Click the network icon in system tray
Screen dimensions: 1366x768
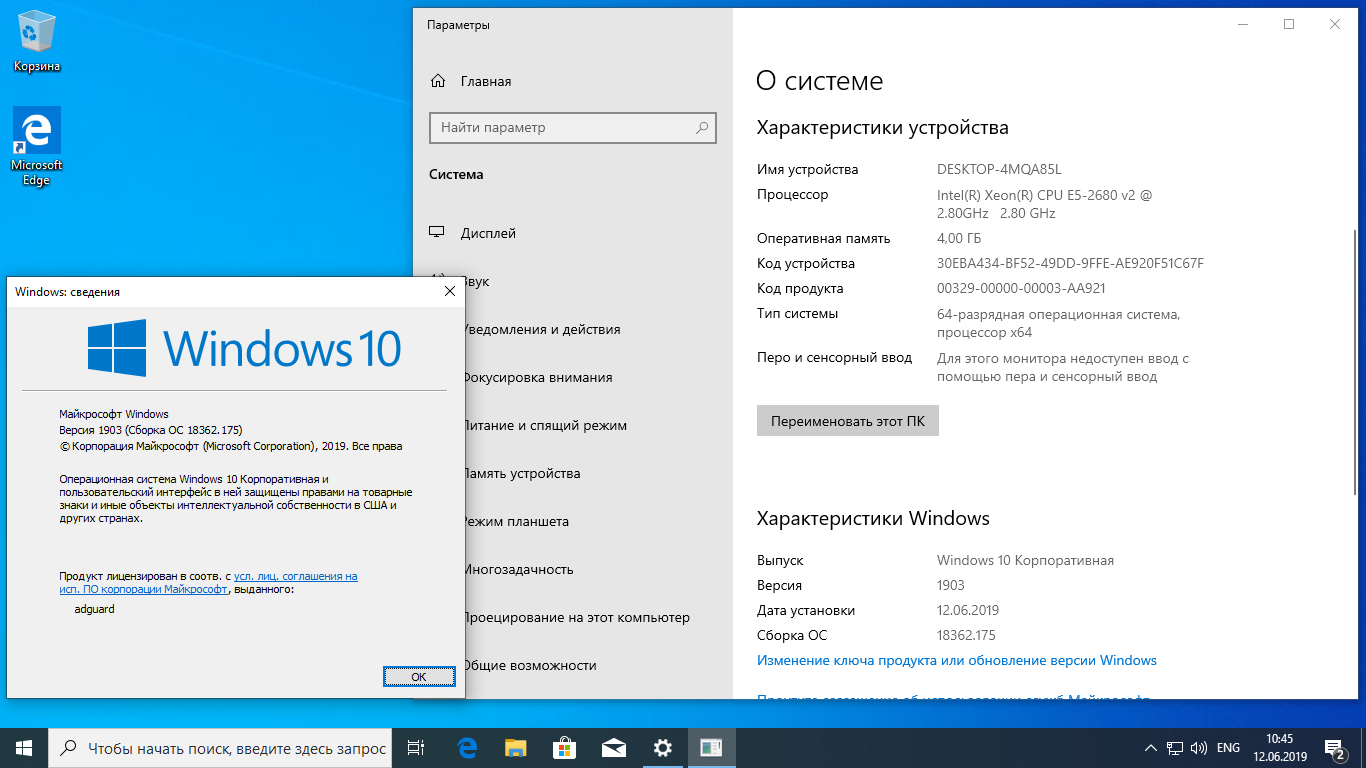click(1176, 748)
